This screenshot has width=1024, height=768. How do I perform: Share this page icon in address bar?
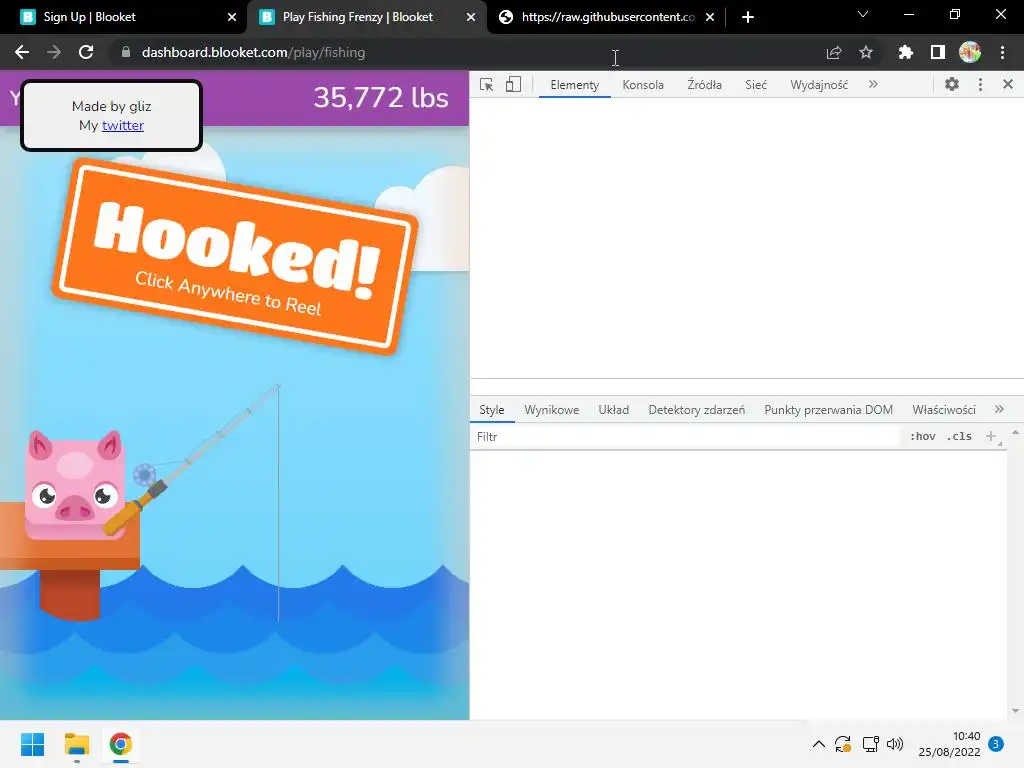(834, 52)
